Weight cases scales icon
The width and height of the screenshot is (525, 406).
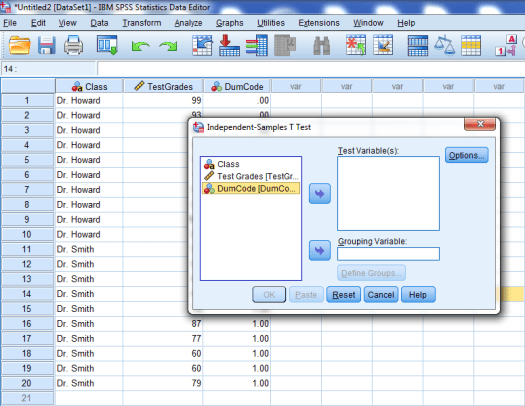point(445,45)
